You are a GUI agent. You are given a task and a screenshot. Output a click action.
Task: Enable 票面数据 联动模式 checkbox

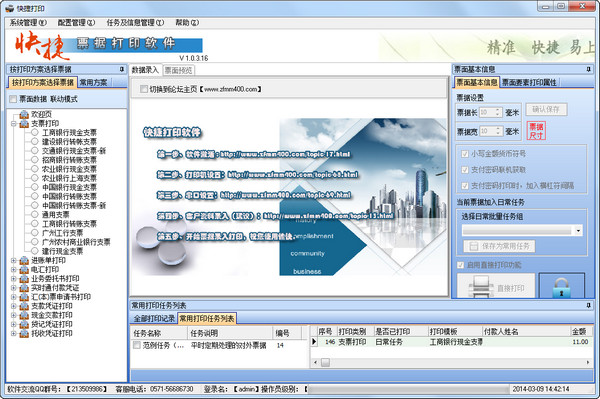[13, 99]
